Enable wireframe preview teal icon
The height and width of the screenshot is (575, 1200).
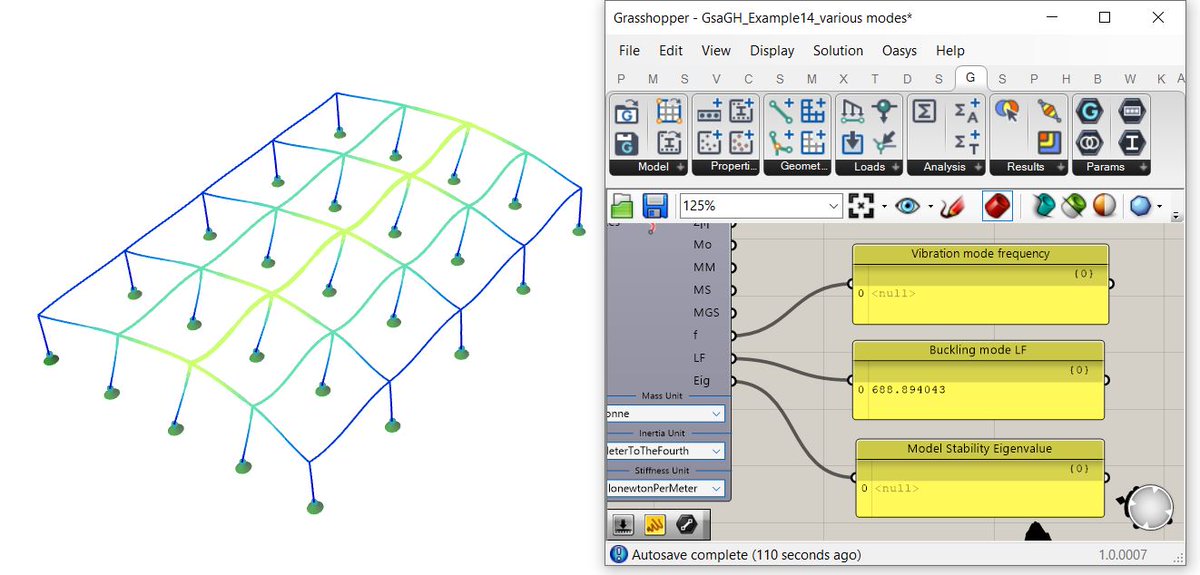point(1045,206)
